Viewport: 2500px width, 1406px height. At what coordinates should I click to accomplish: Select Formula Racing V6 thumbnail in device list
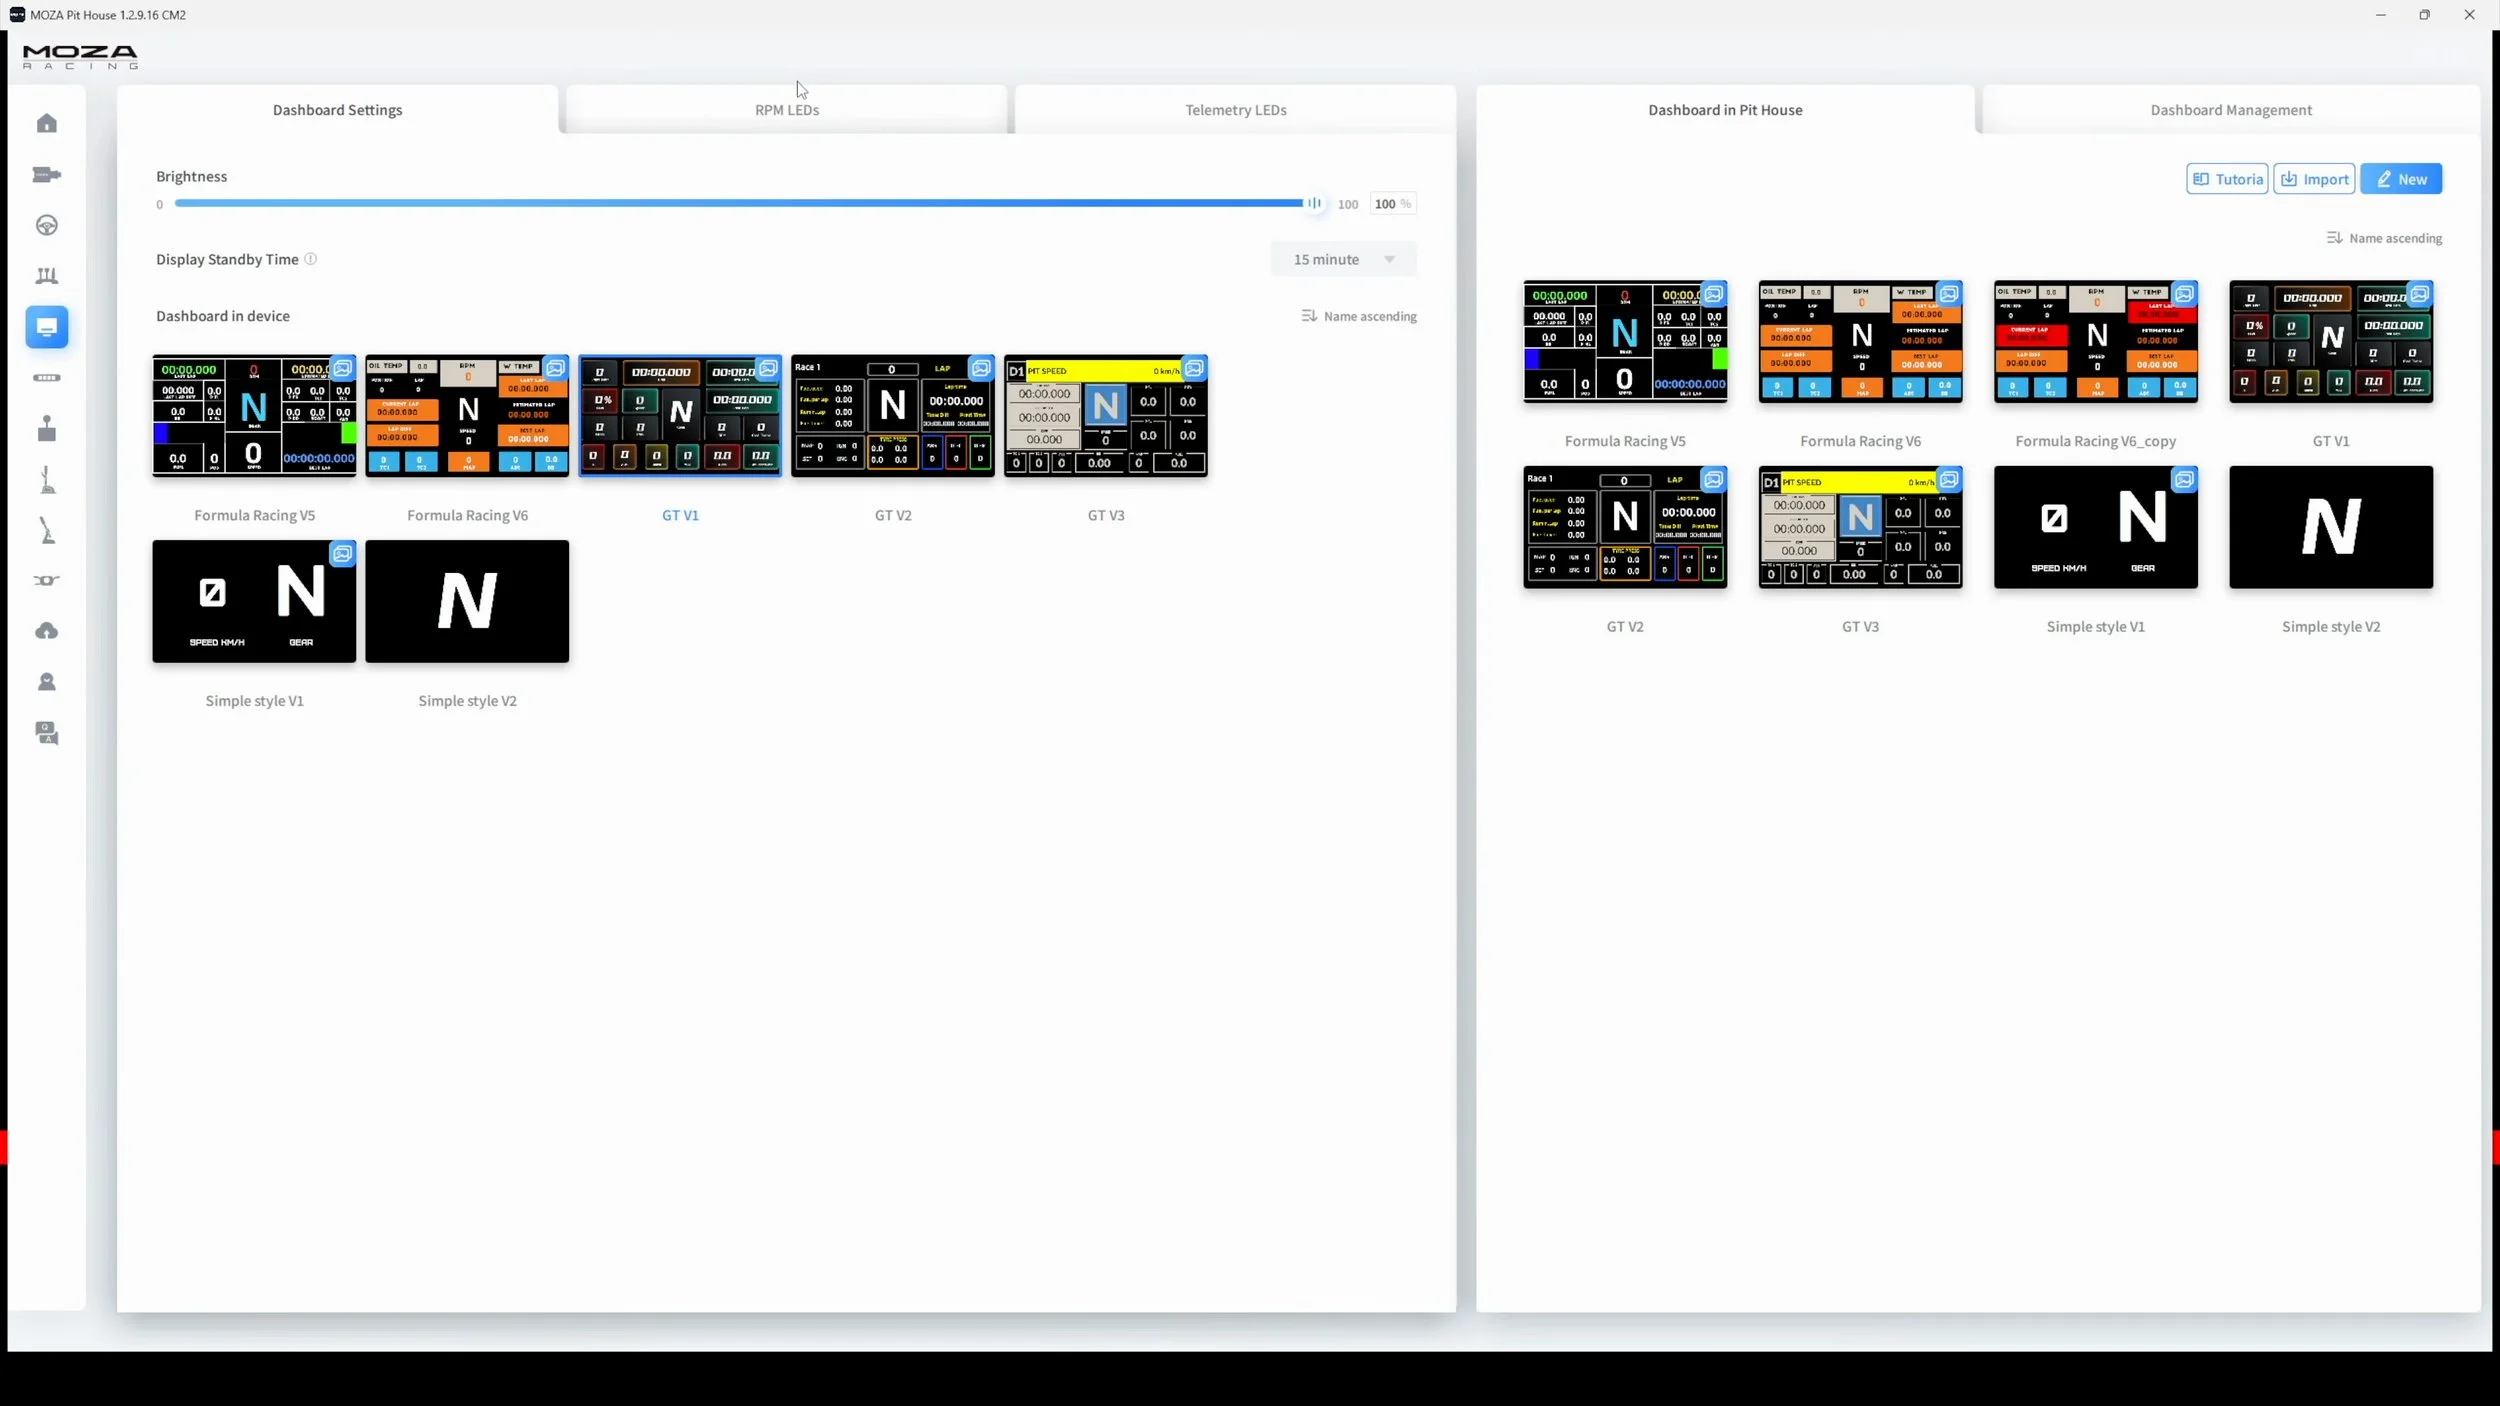click(467, 415)
